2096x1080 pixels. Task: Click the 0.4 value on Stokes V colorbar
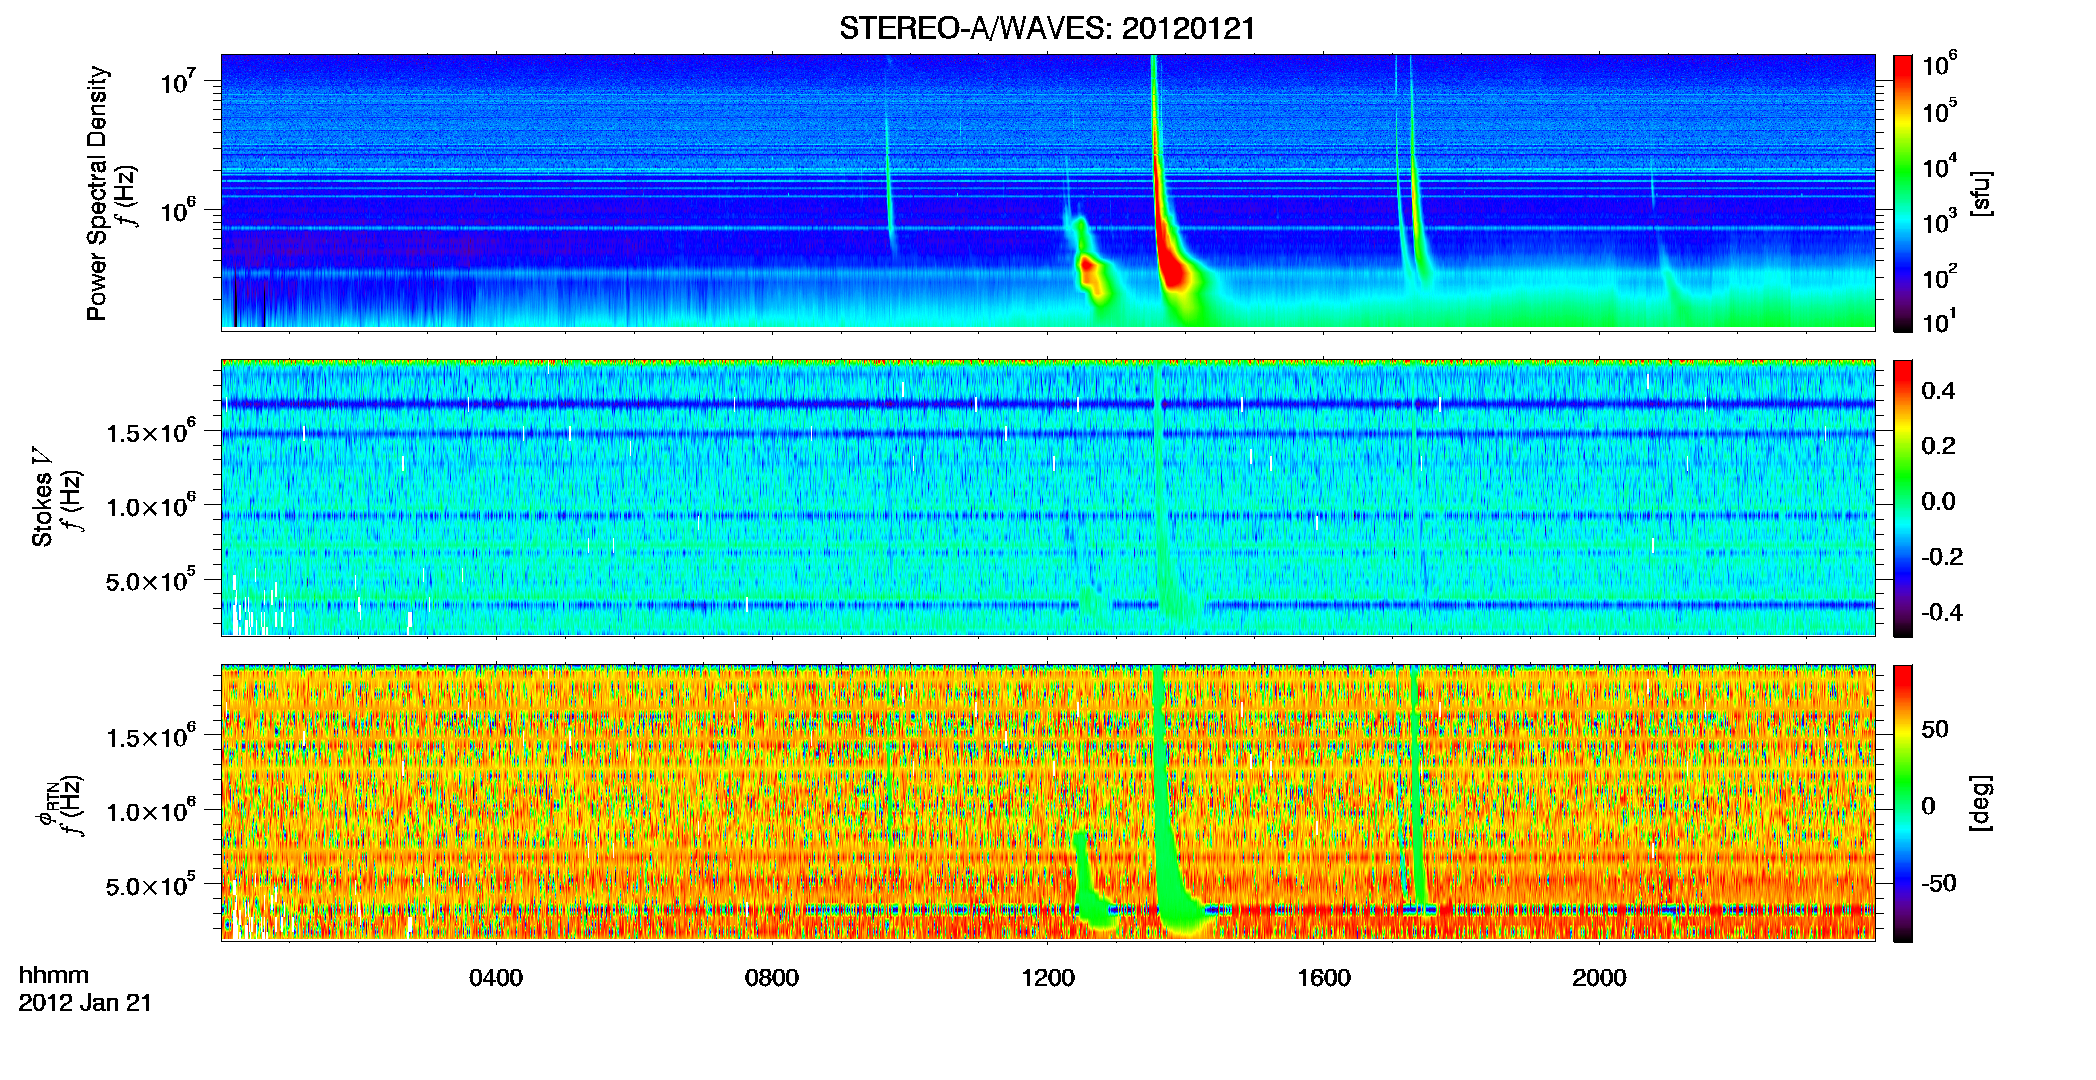[1938, 391]
